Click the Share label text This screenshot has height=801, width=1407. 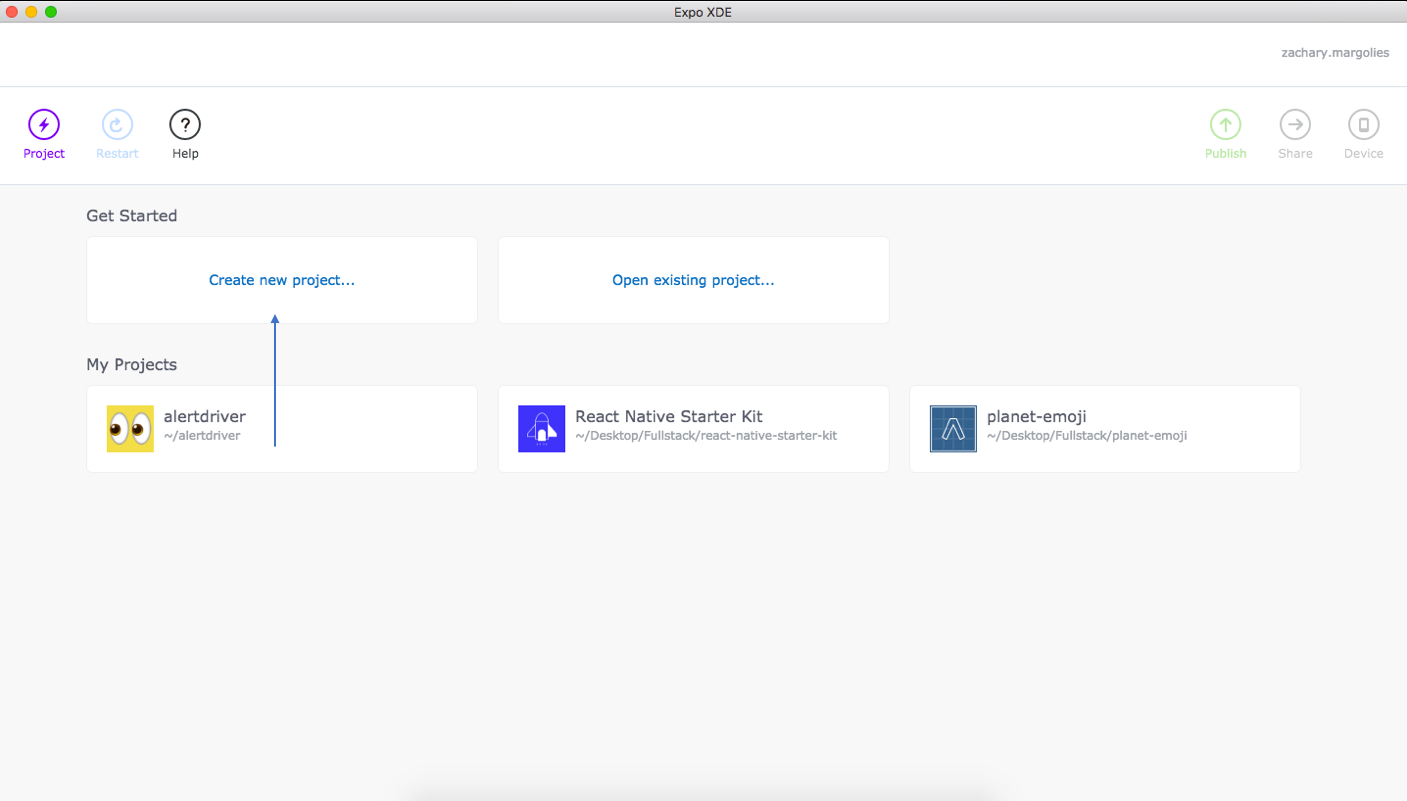1295,154
